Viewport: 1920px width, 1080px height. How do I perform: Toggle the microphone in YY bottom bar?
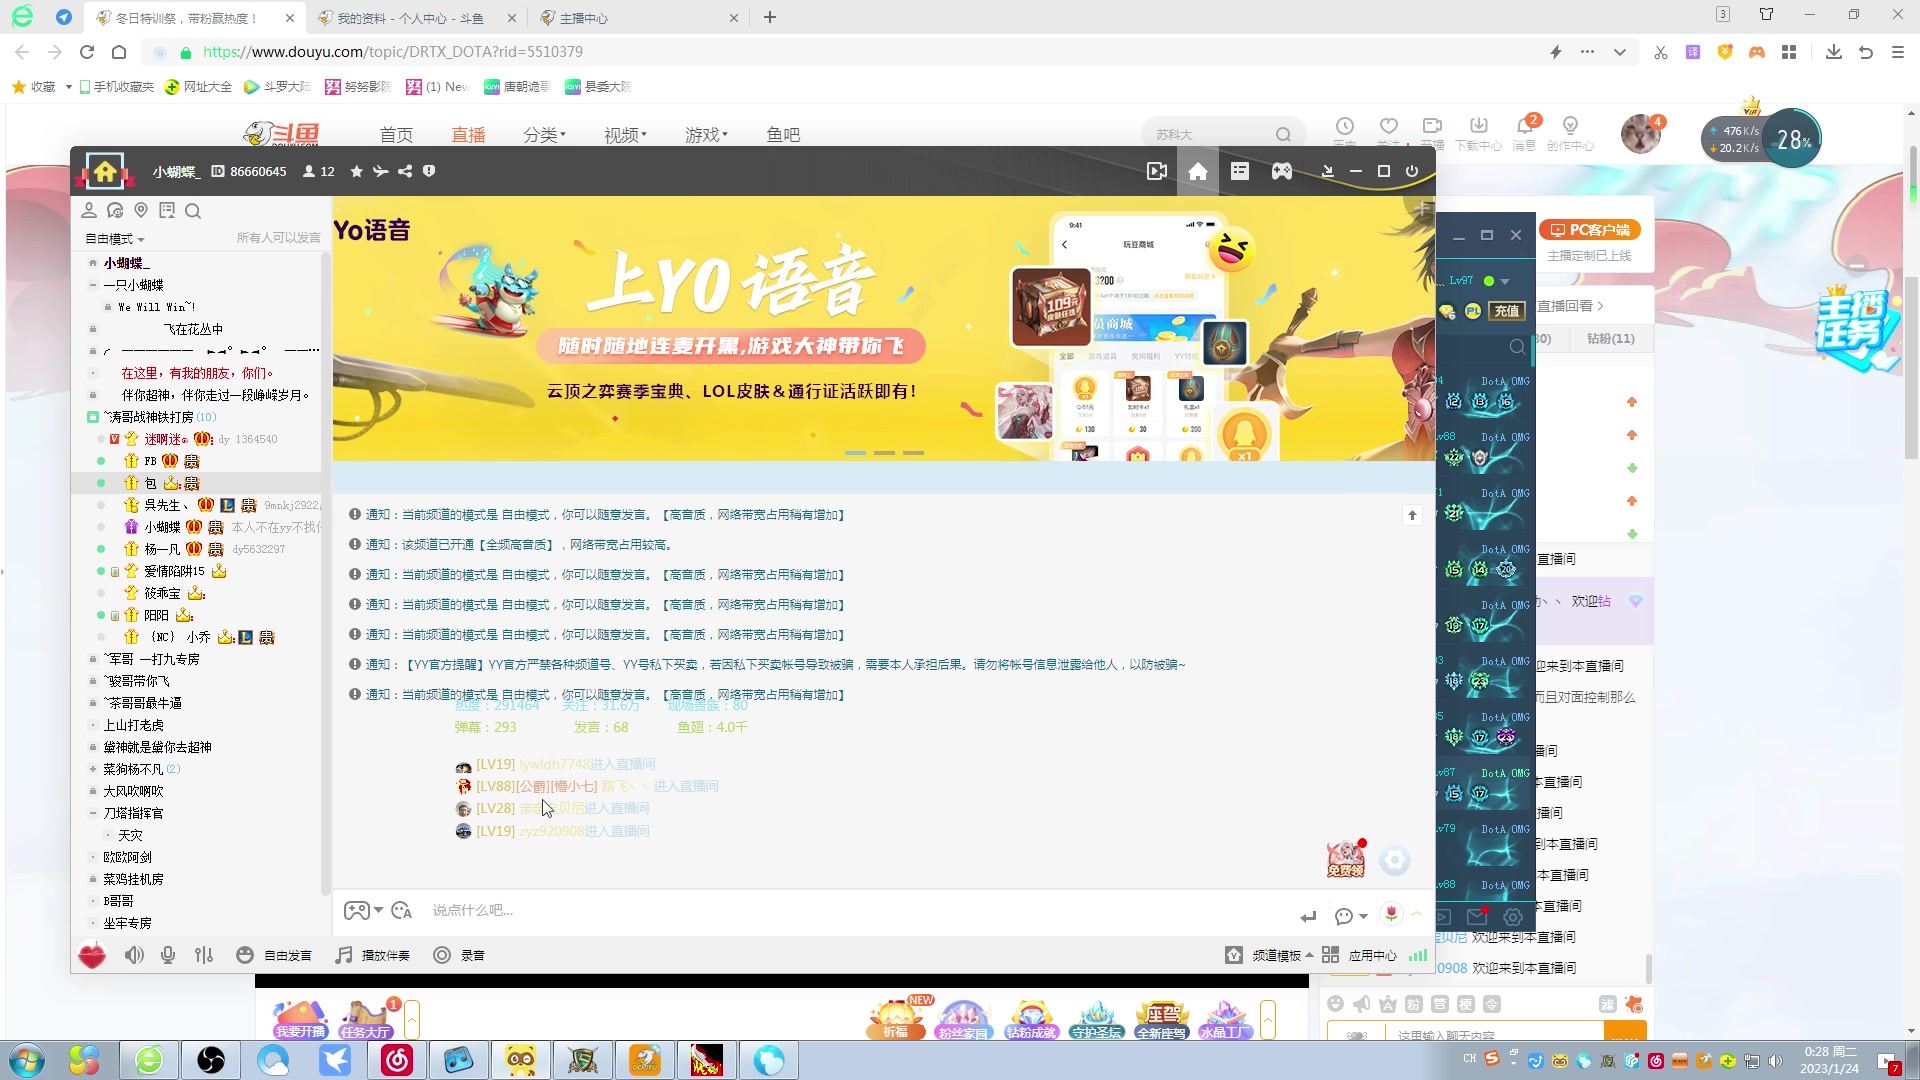[168, 955]
